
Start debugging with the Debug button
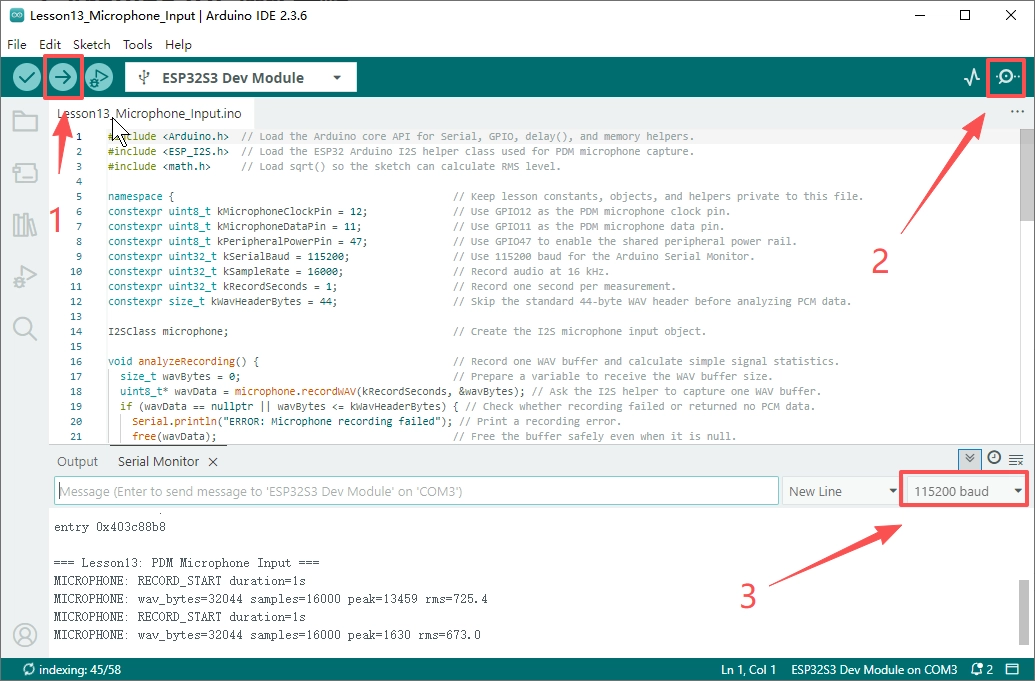coord(98,78)
